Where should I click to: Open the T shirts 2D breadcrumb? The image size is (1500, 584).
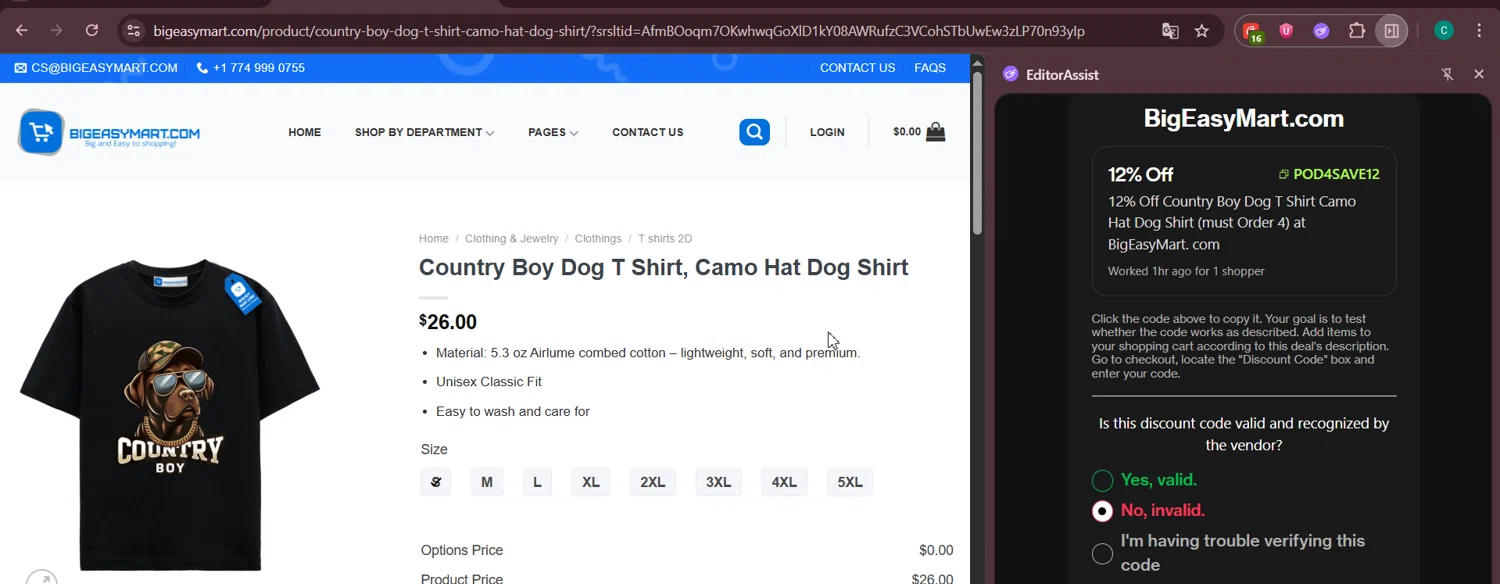(x=665, y=239)
